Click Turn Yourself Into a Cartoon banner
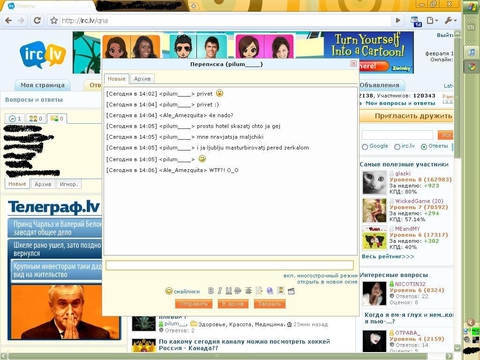Screen dimensions: 480x360 (368, 52)
